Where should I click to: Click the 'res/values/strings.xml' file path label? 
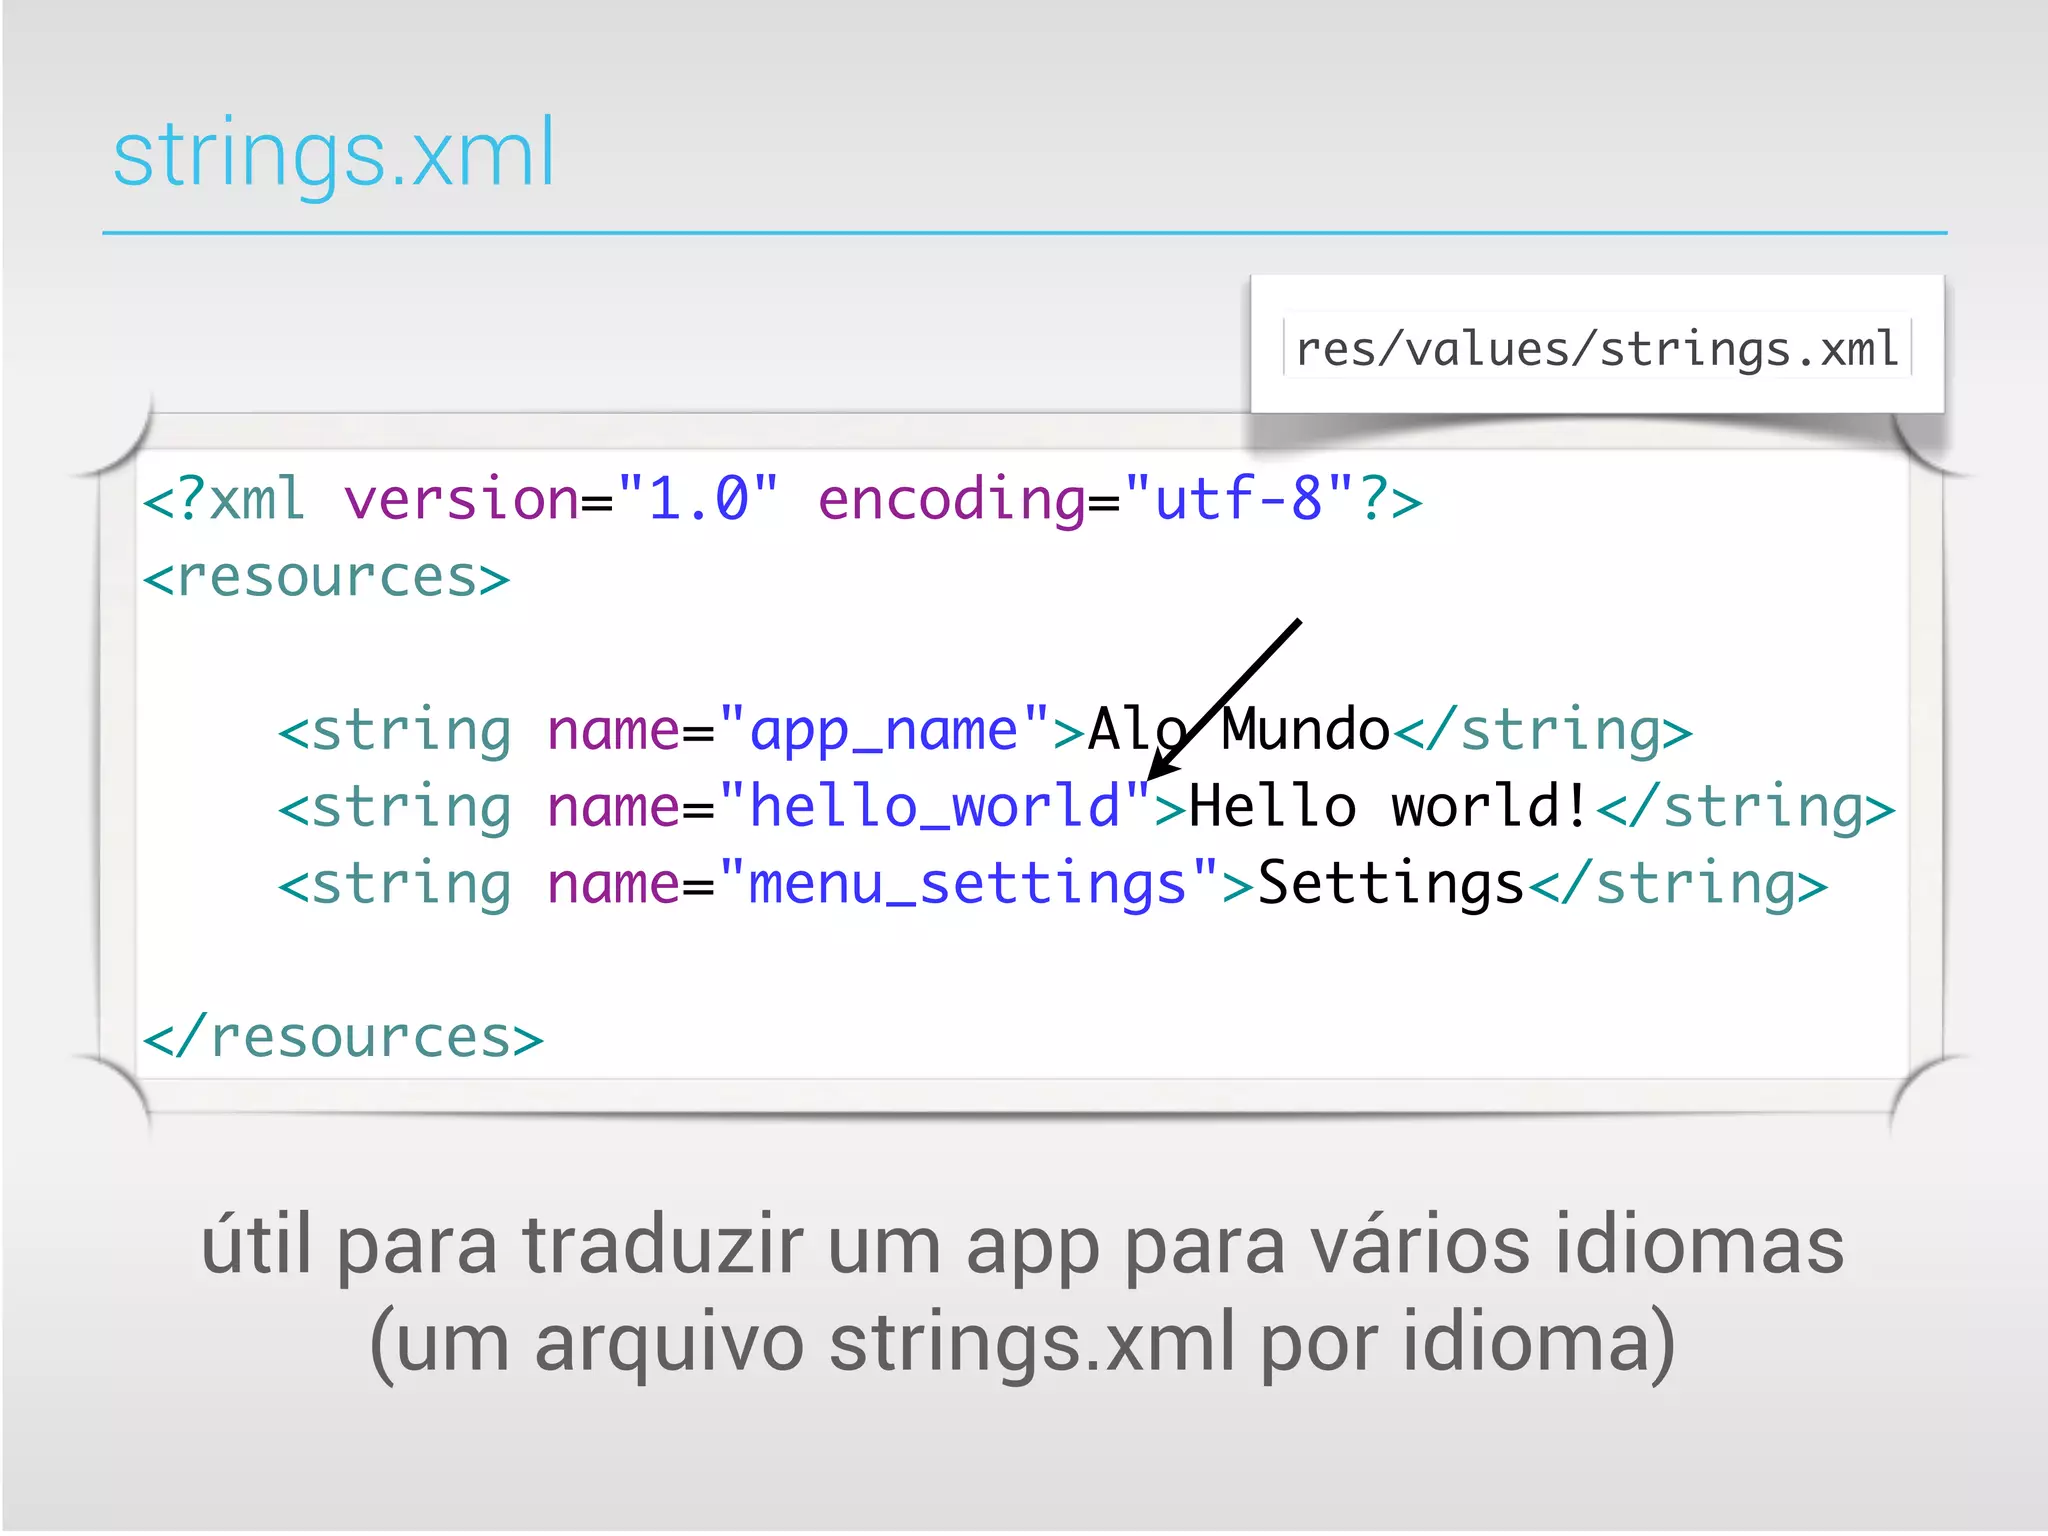click(1597, 349)
